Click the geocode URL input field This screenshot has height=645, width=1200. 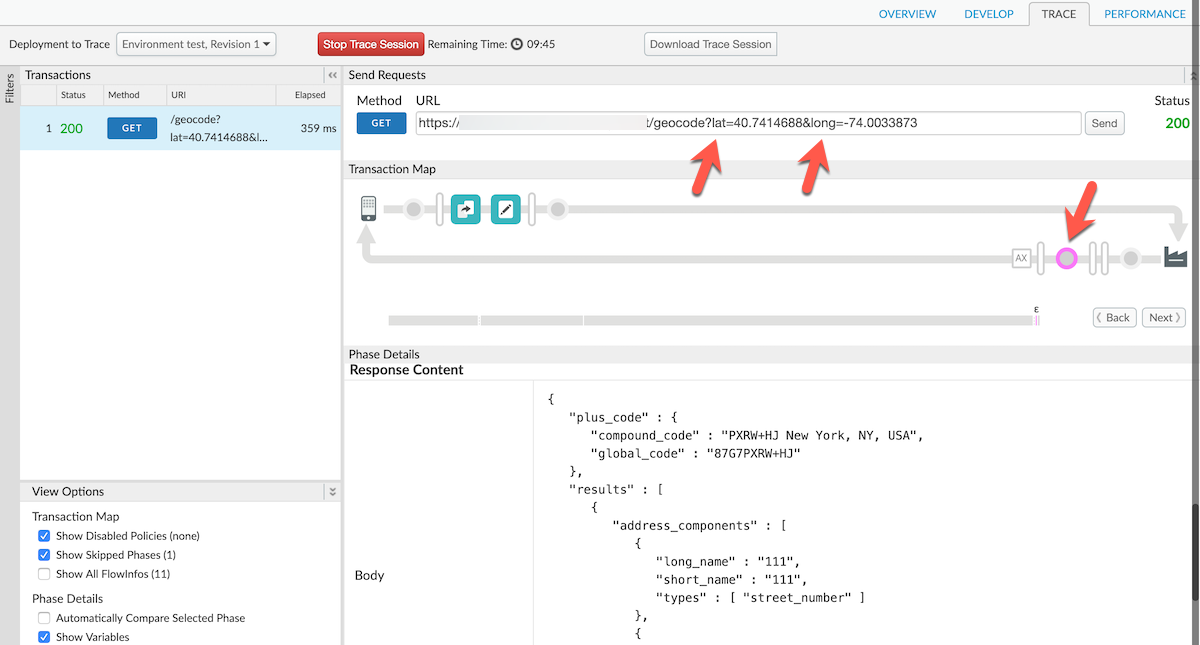[747, 123]
